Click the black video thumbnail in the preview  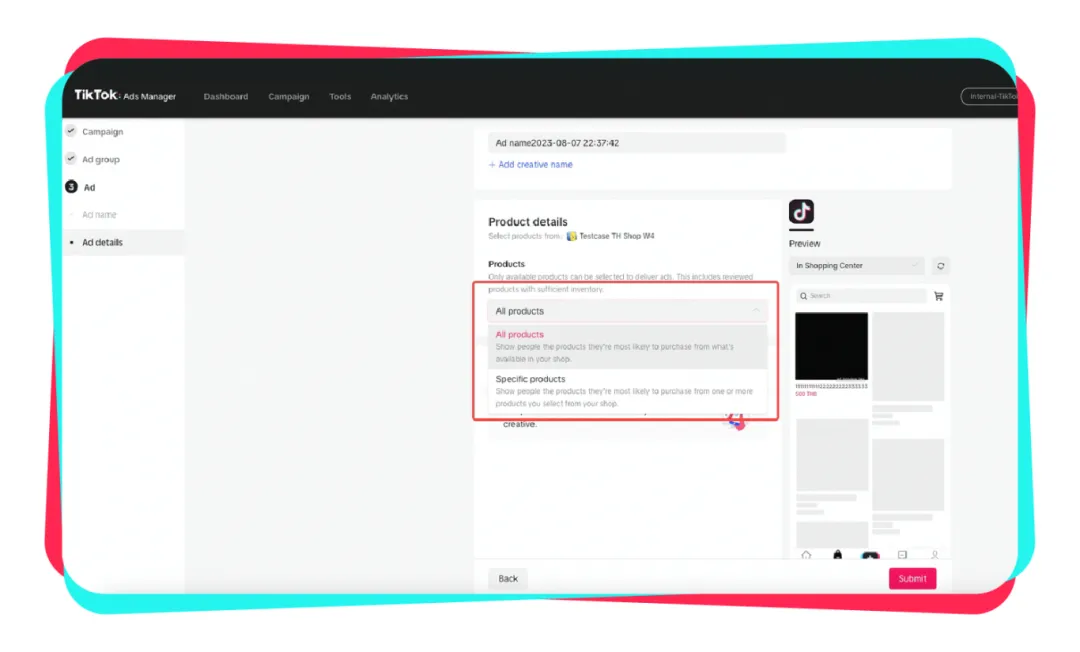pos(831,345)
